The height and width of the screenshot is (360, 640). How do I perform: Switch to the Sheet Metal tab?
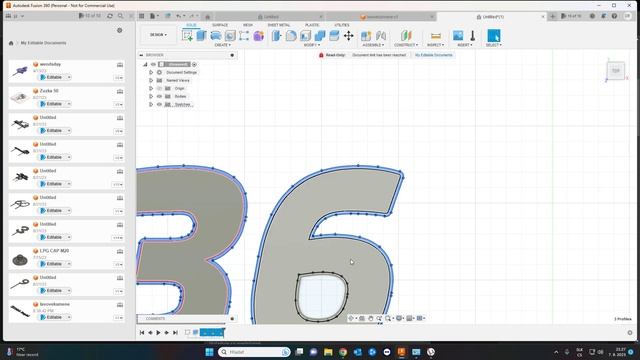tap(279, 25)
